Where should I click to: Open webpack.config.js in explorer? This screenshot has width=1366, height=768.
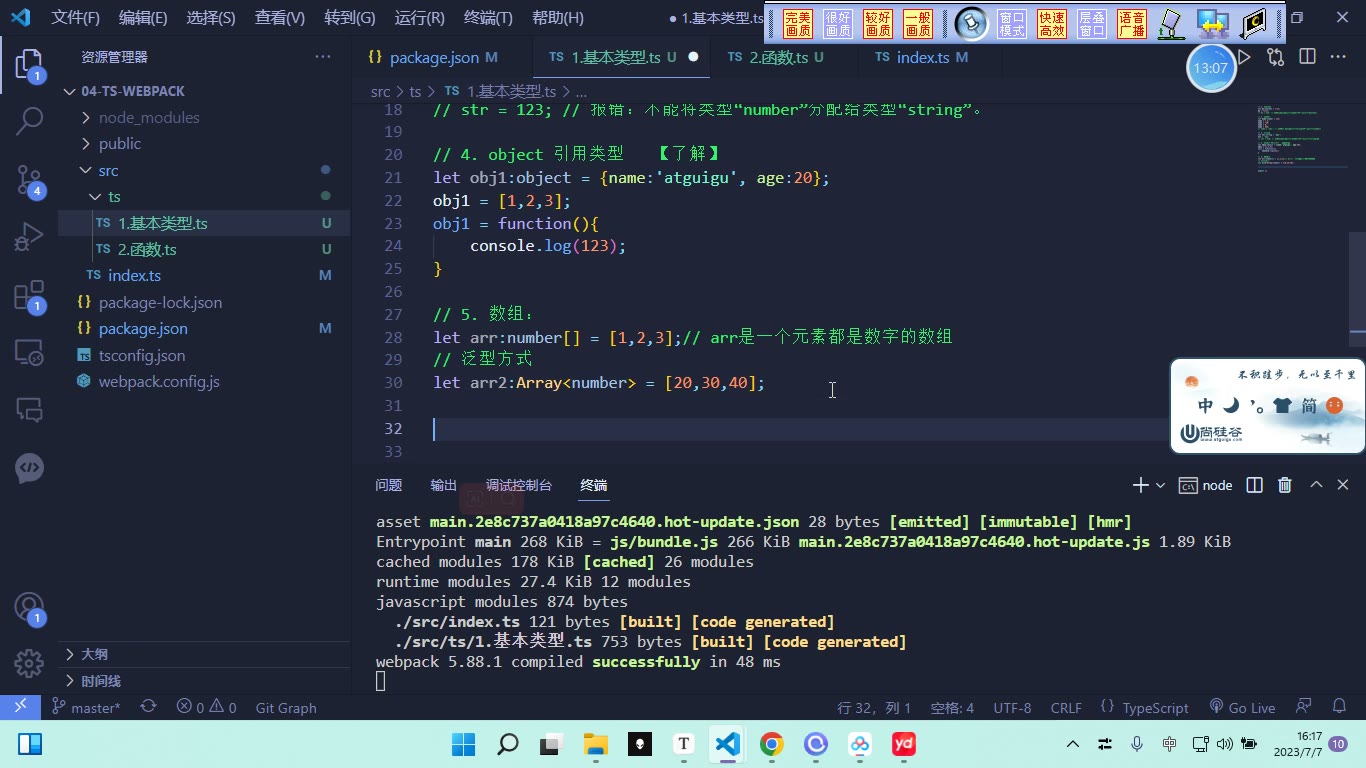pos(159,381)
